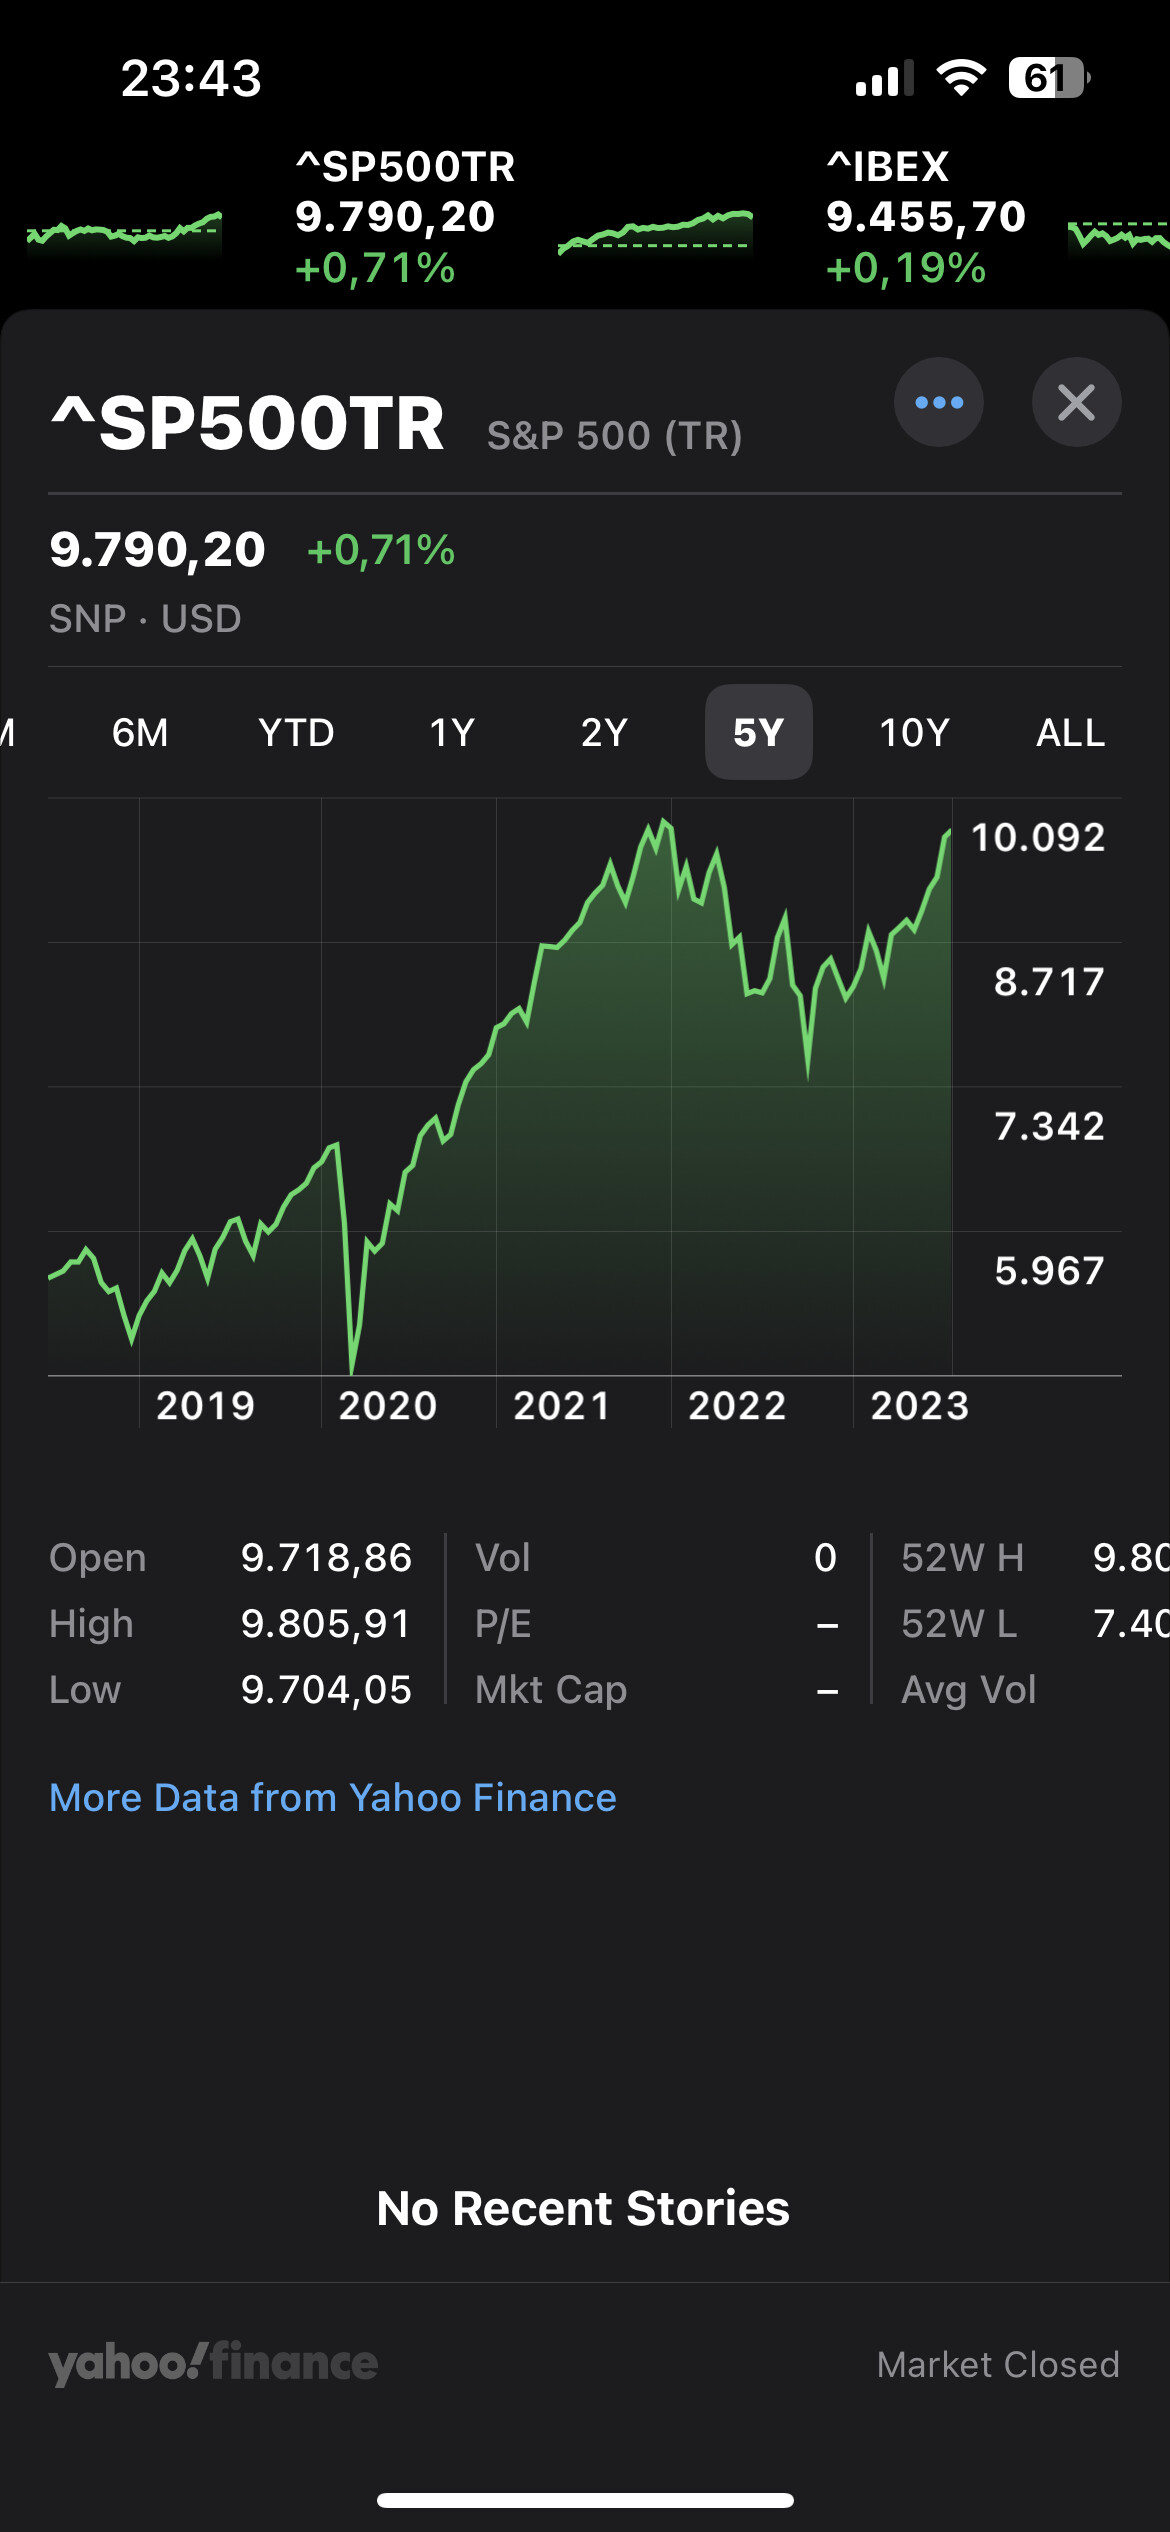Screen dimensions: 1170x2532
Task: Tap the green +0,71% change value
Action: [381, 551]
